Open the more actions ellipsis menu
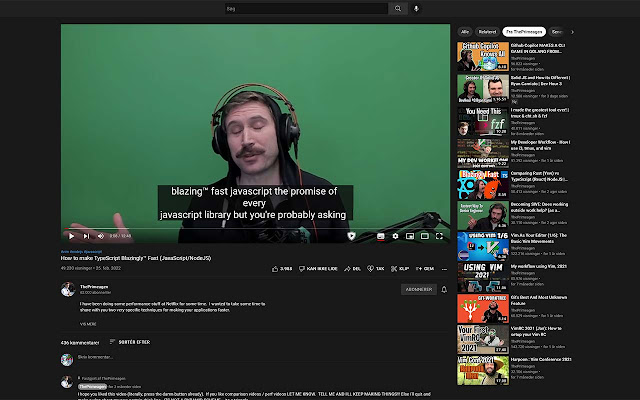The image size is (640, 400). tap(444, 269)
